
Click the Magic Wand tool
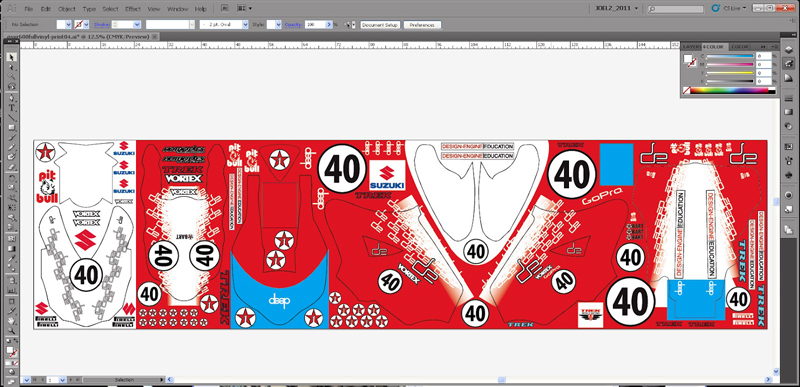[11, 76]
